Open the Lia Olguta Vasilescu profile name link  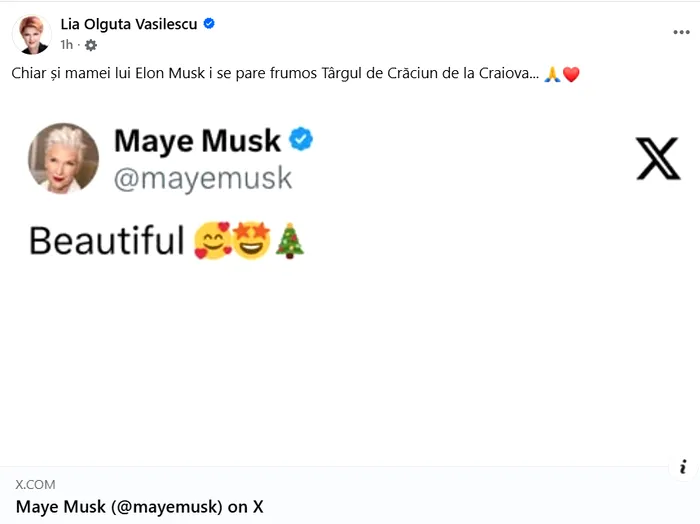point(129,25)
